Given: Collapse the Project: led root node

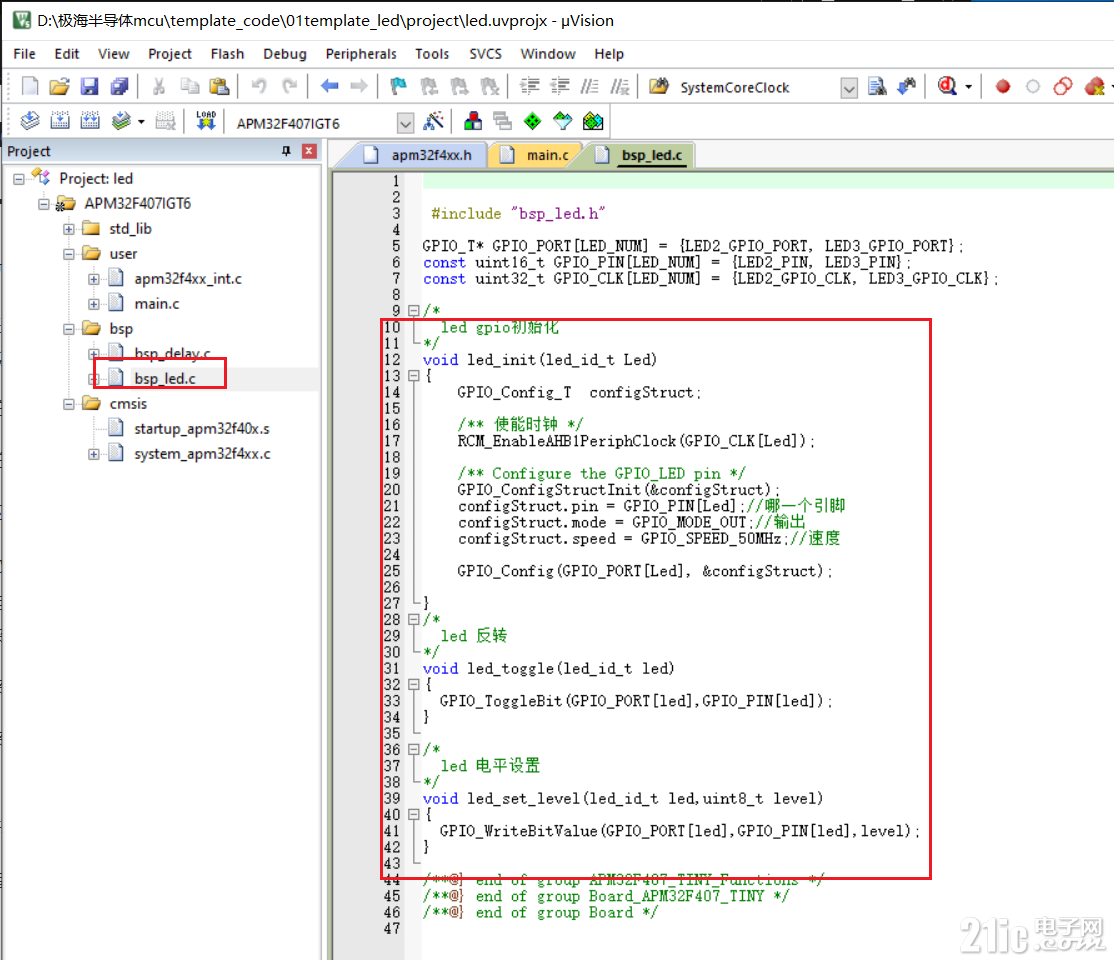Looking at the screenshot, I should point(18,179).
